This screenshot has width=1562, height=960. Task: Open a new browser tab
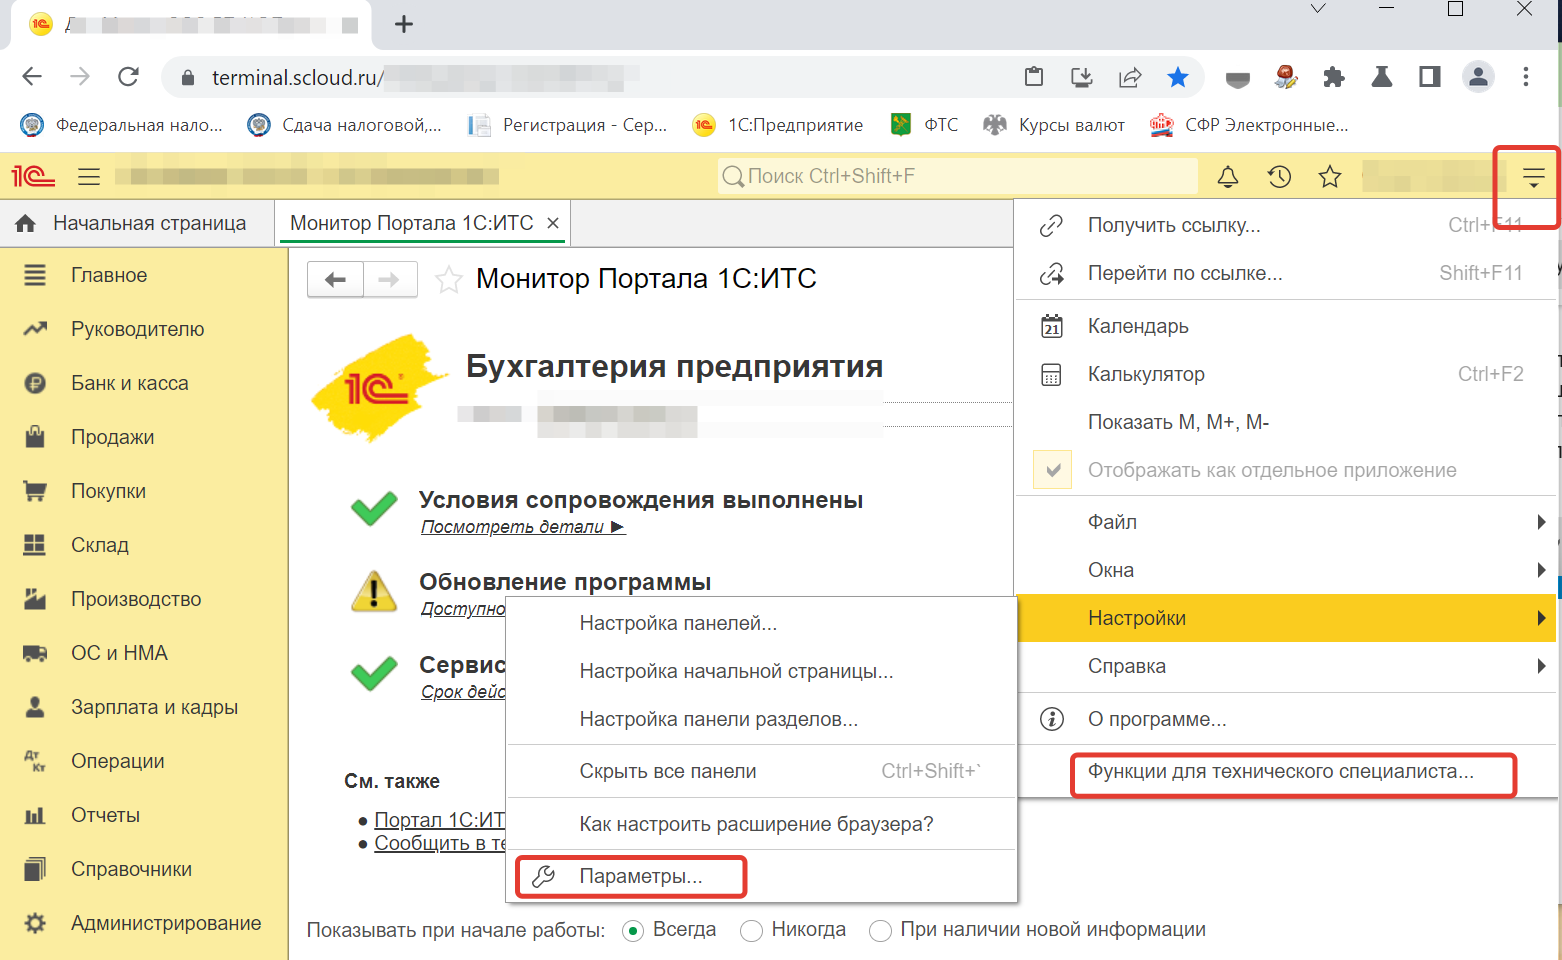pos(404,24)
